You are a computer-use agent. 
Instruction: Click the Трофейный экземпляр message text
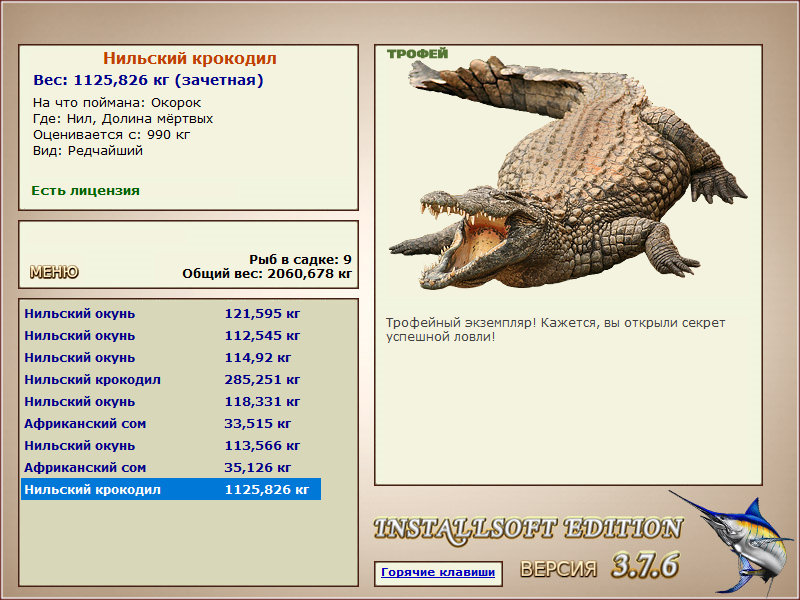coord(555,330)
